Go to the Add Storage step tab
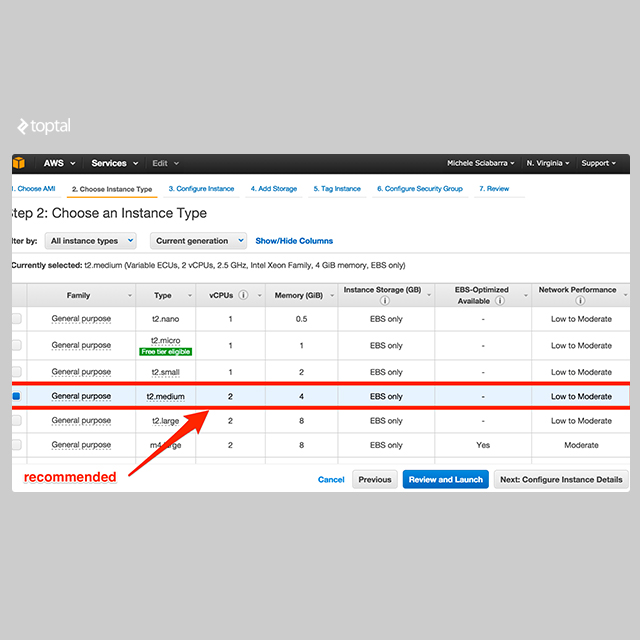Image resolution: width=640 pixels, height=640 pixels. pos(274,189)
